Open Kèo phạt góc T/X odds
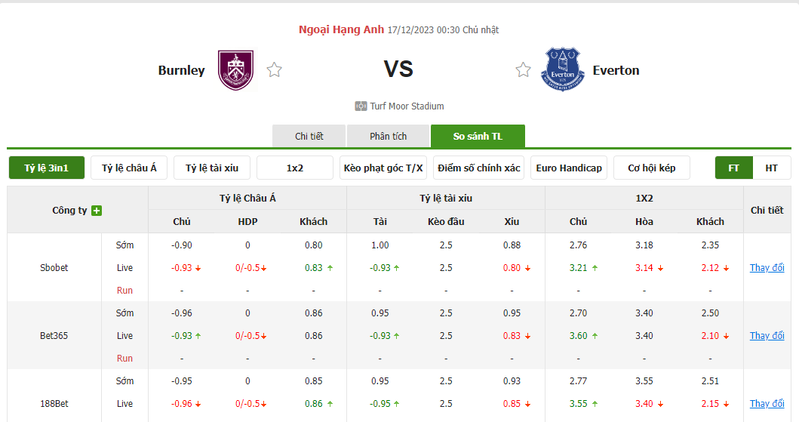Viewport: 799px width, 422px height. [383, 168]
